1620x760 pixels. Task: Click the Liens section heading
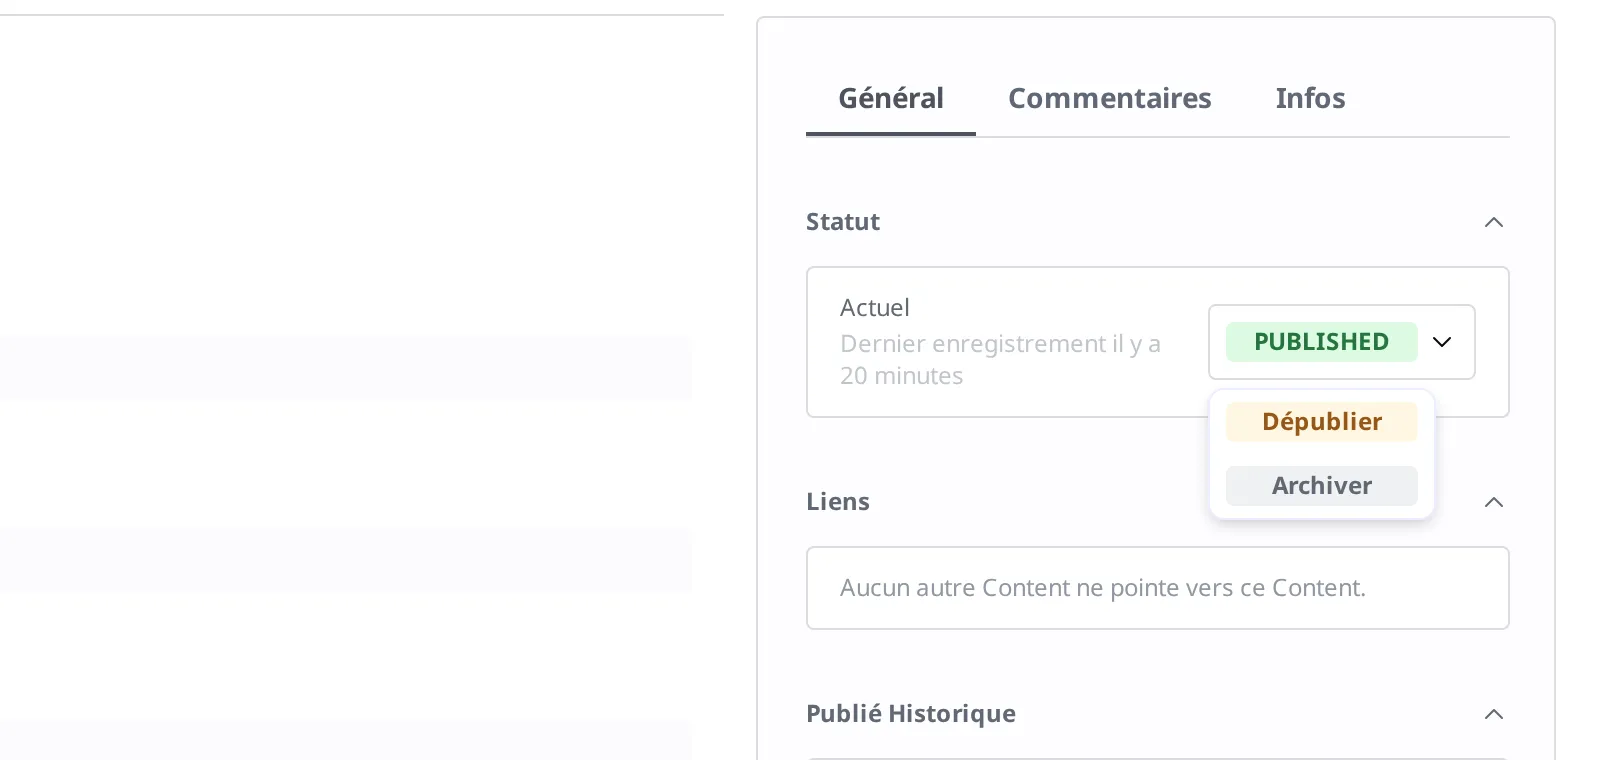(838, 502)
